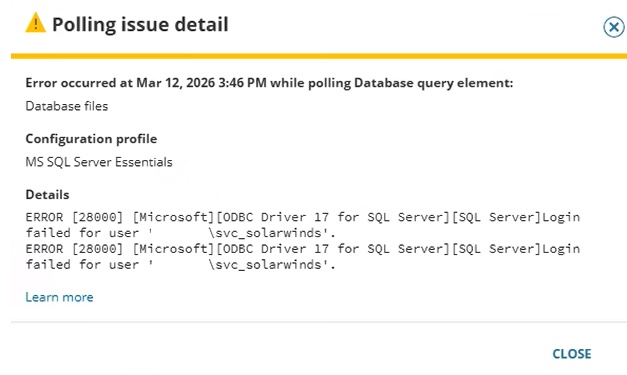This screenshot has height=375, width=627.
Task: Click svc_solarwinds in the first error message
Action: click(268, 233)
